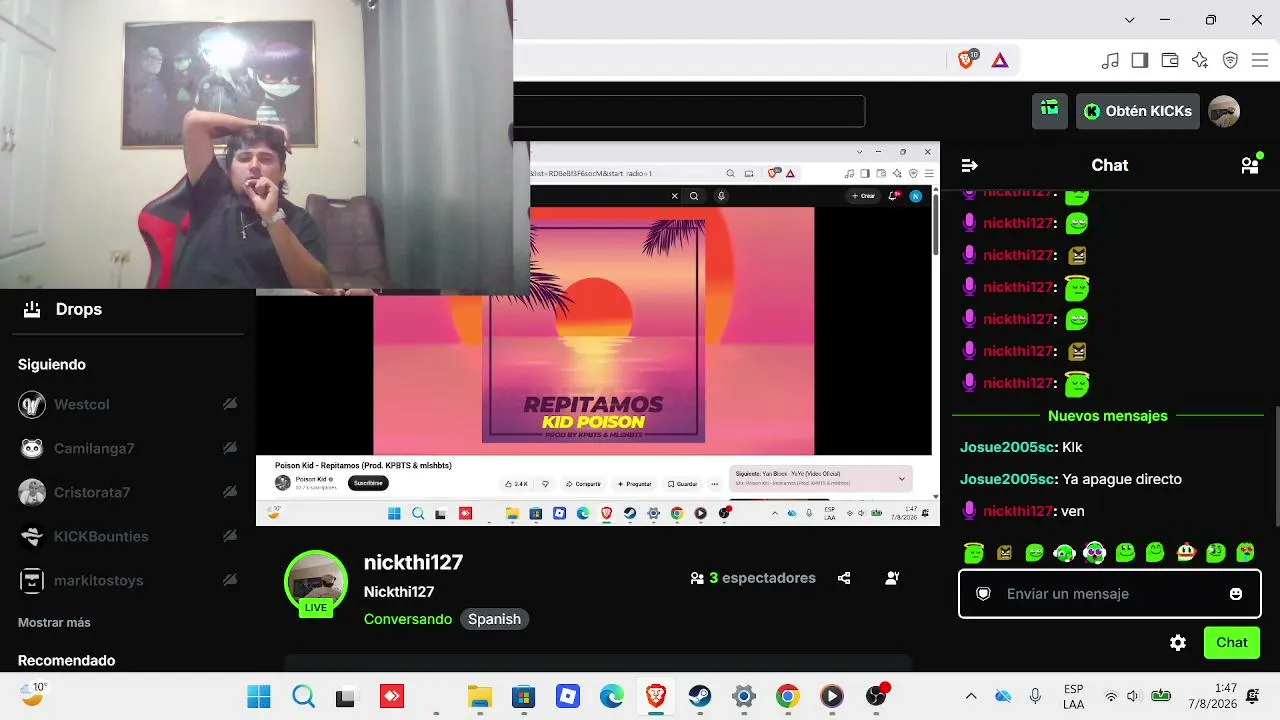Open Microsoft Edge from taskbar
This screenshot has height=720, width=1280.
coord(612,696)
